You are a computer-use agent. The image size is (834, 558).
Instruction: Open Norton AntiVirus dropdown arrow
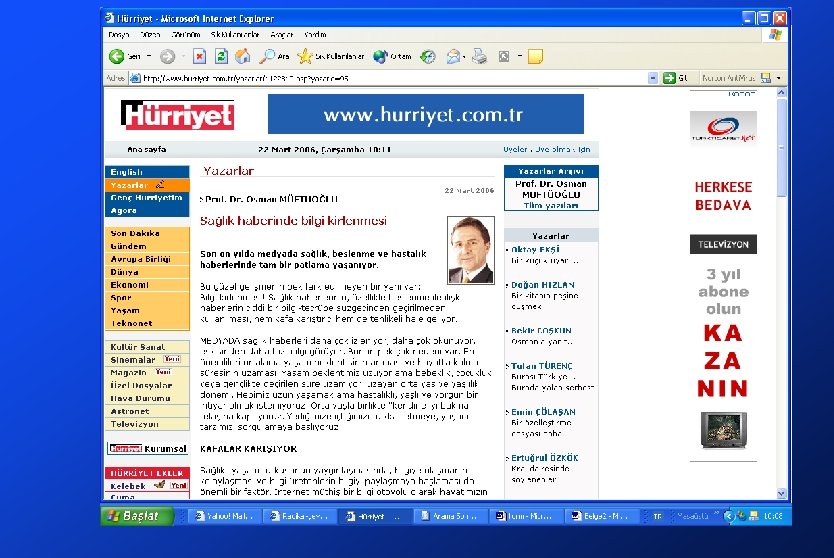coord(779,78)
